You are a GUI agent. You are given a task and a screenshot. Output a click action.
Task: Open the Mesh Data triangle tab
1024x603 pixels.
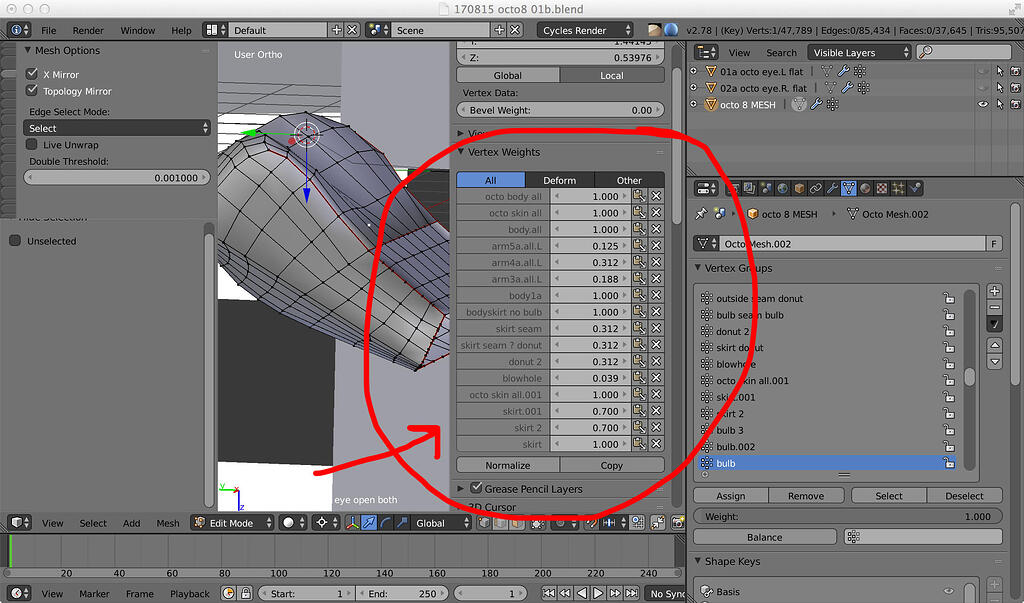[x=848, y=189]
